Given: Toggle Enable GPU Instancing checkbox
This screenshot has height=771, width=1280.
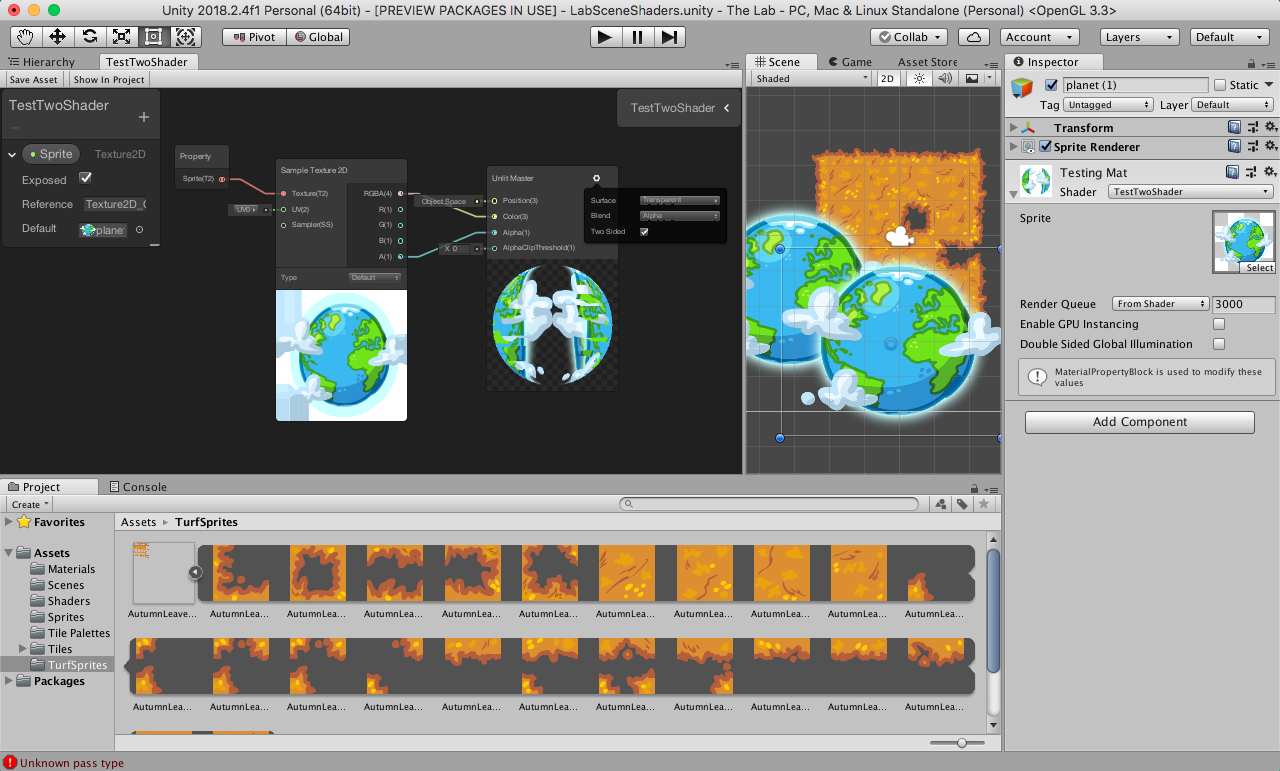Looking at the screenshot, I should [x=1219, y=324].
